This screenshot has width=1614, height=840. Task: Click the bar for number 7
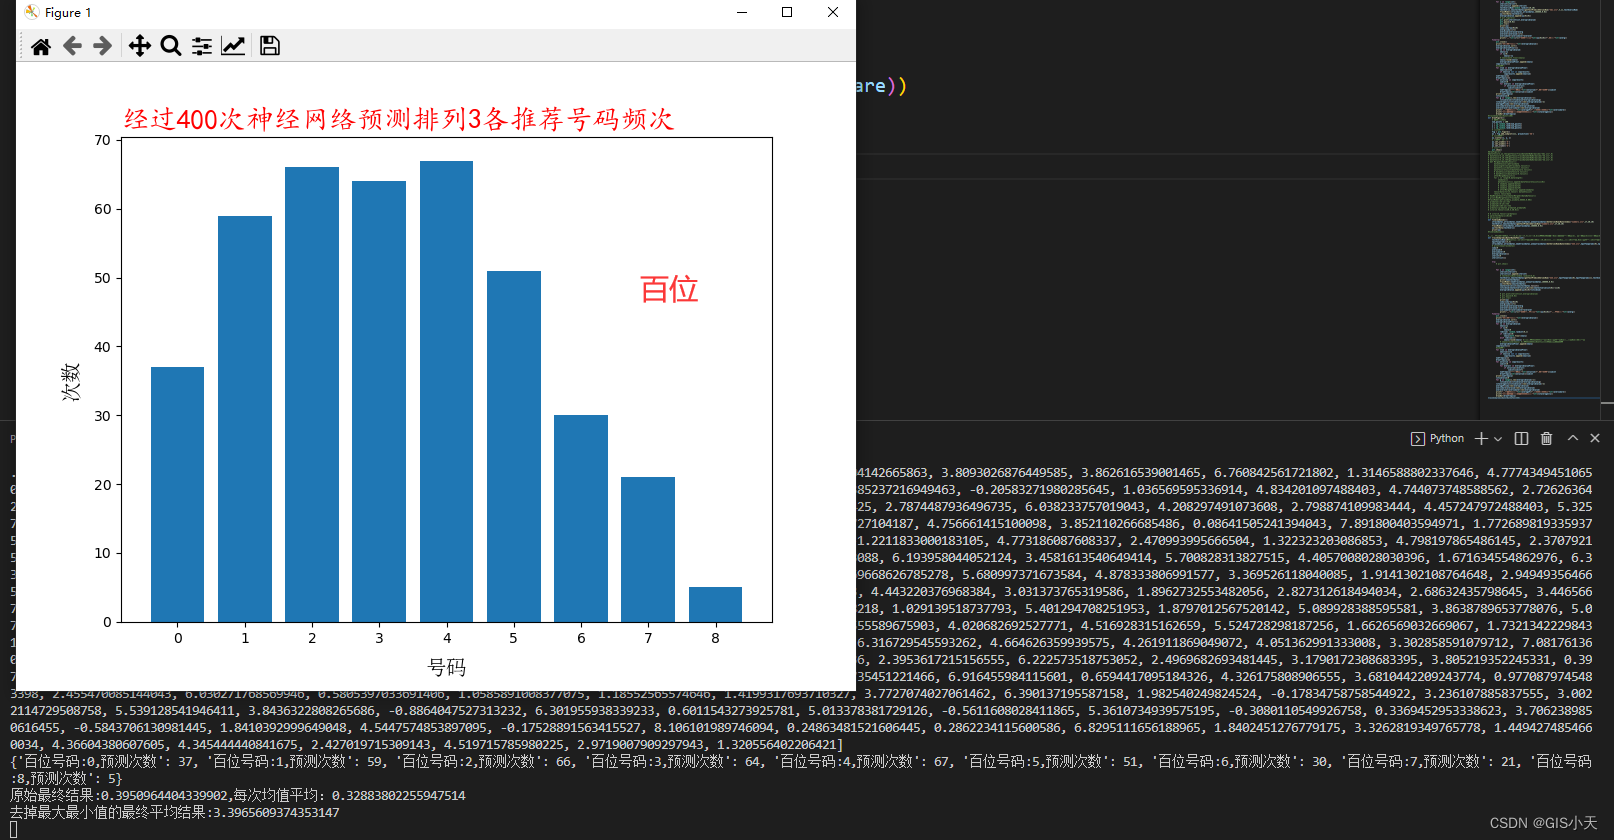648,549
